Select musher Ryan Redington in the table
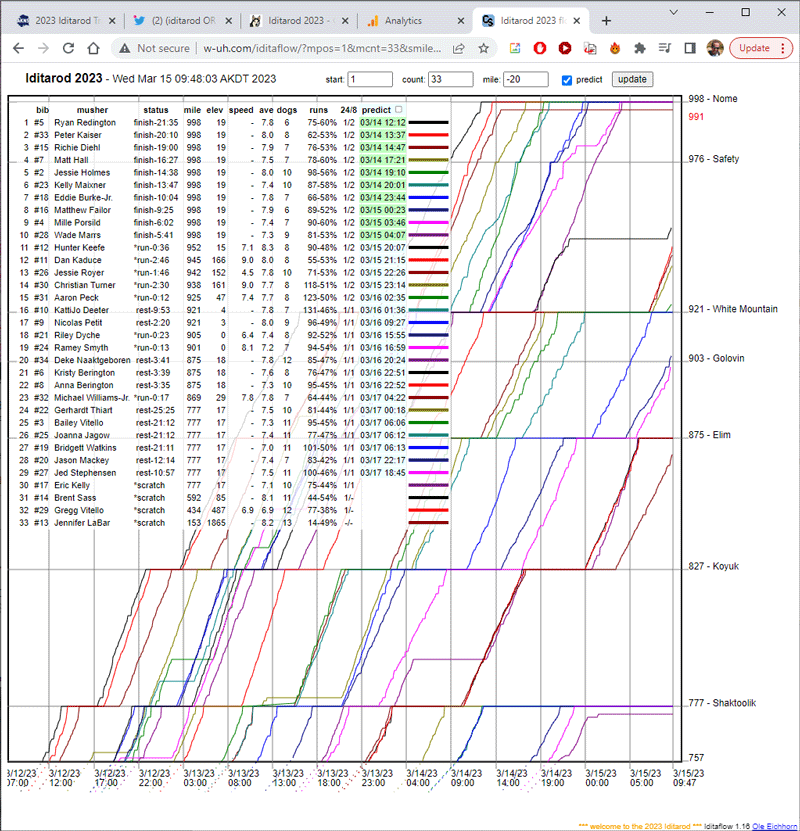Image resolution: width=800 pixels, height=831 pixels. [x=85, y=123]
